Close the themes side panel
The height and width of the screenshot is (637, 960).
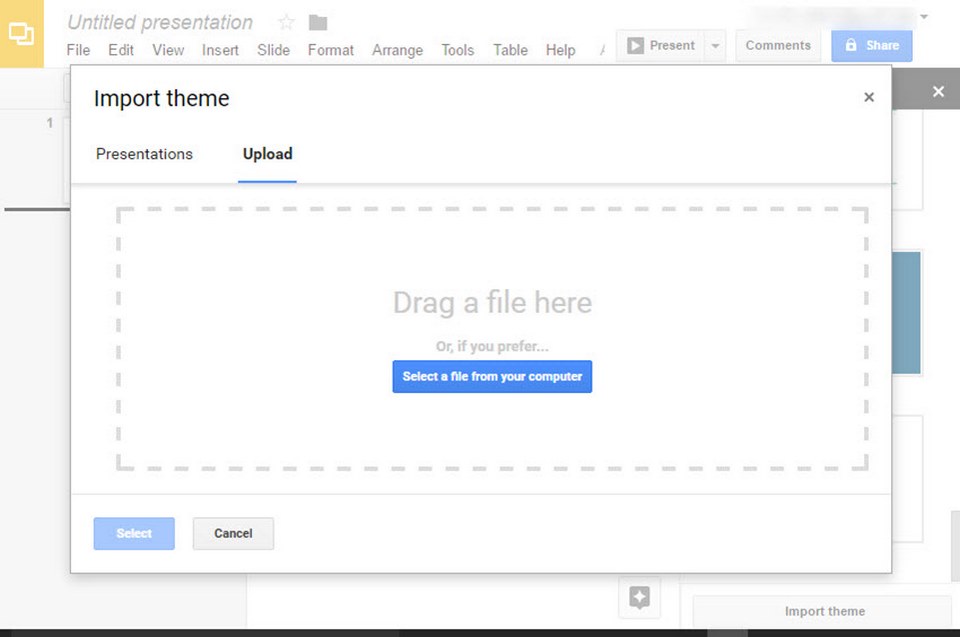(x=938, y=91)
